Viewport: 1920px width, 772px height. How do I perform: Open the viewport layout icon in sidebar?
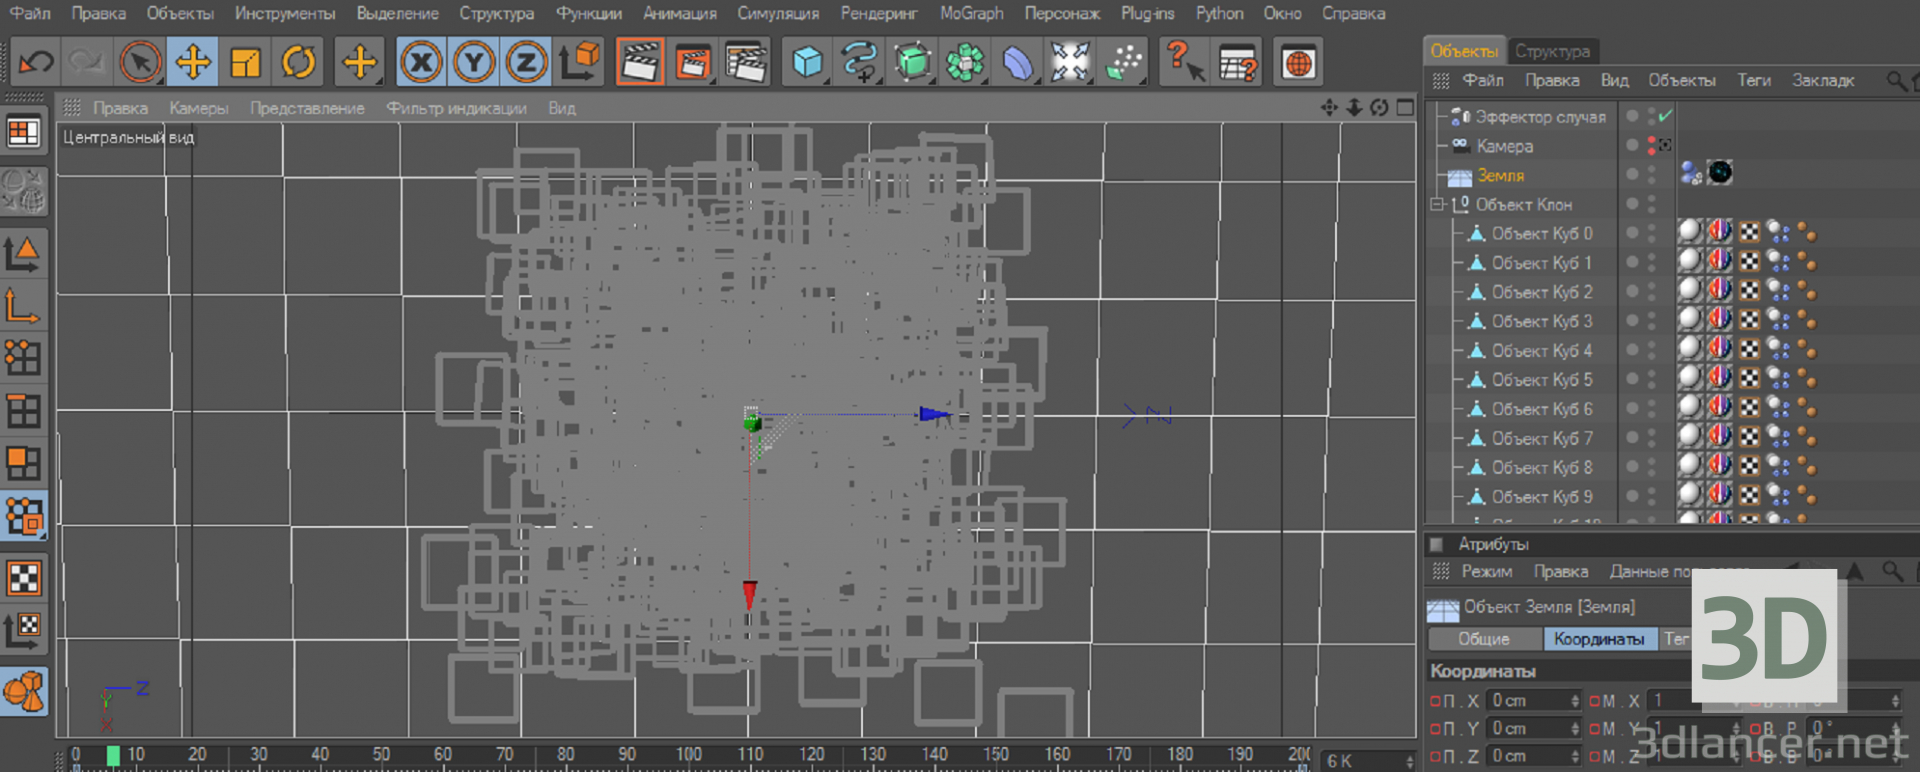click(24, 132)
